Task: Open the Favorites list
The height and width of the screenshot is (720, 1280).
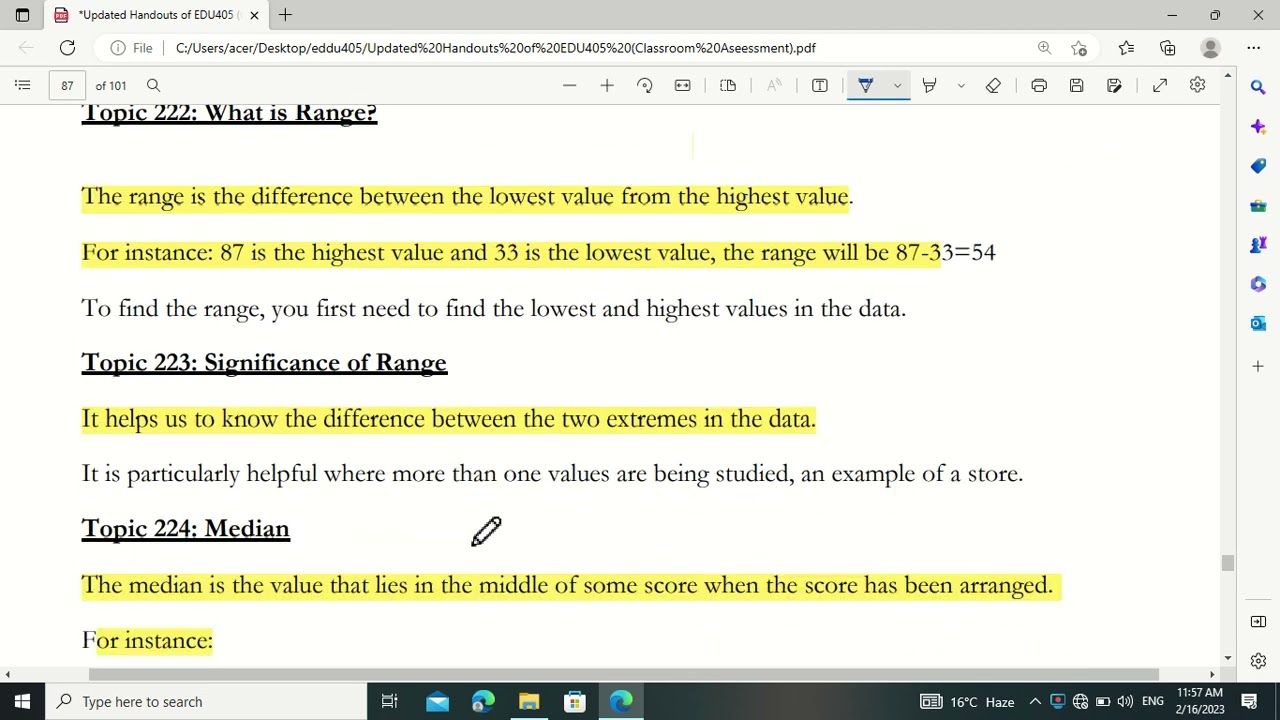Action: tap(1126, 47)
